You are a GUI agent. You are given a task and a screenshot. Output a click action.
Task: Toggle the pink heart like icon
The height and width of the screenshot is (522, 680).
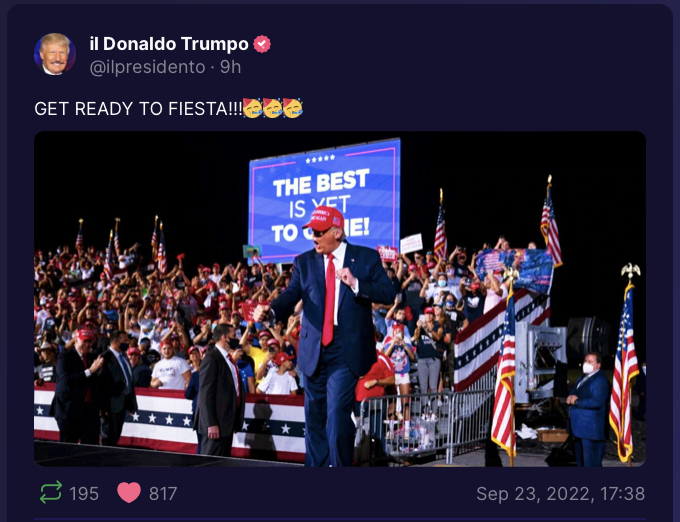(x=129, y=493)
